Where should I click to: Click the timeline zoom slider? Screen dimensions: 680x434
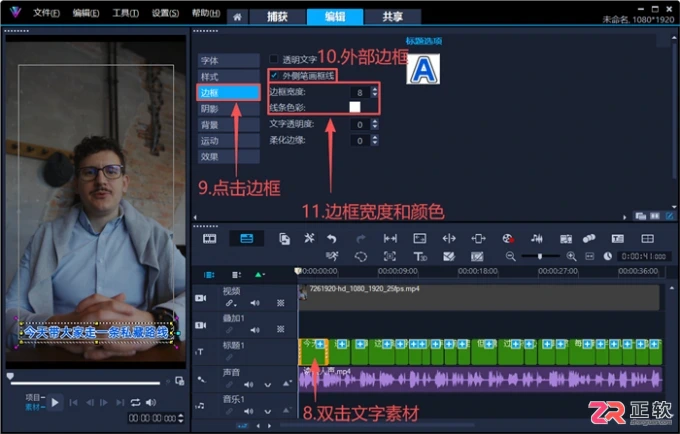540,257
